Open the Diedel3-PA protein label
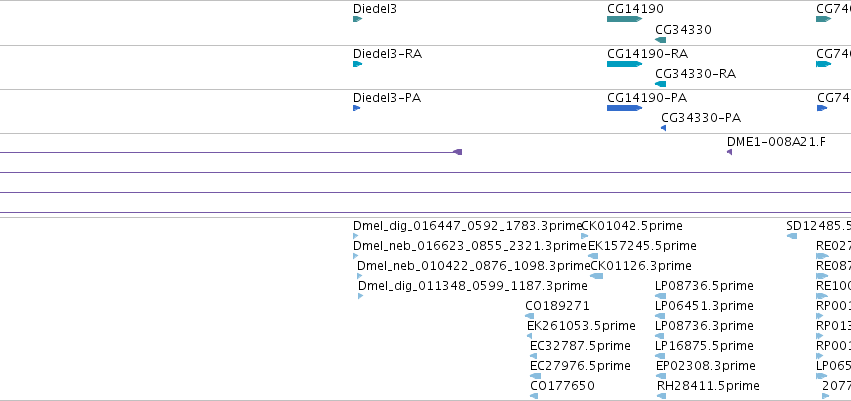The image size is (851, 401). [x=386, y=98]
